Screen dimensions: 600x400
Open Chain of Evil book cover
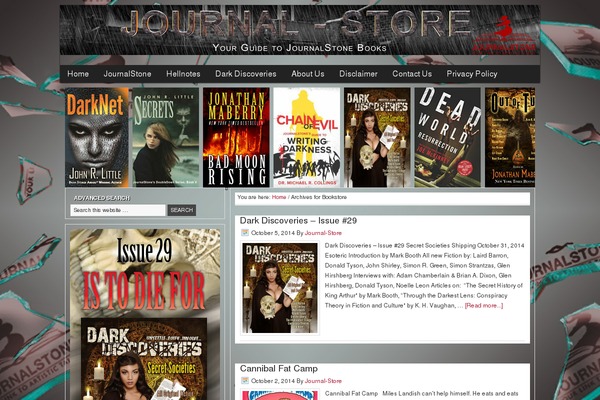[307, 137]
